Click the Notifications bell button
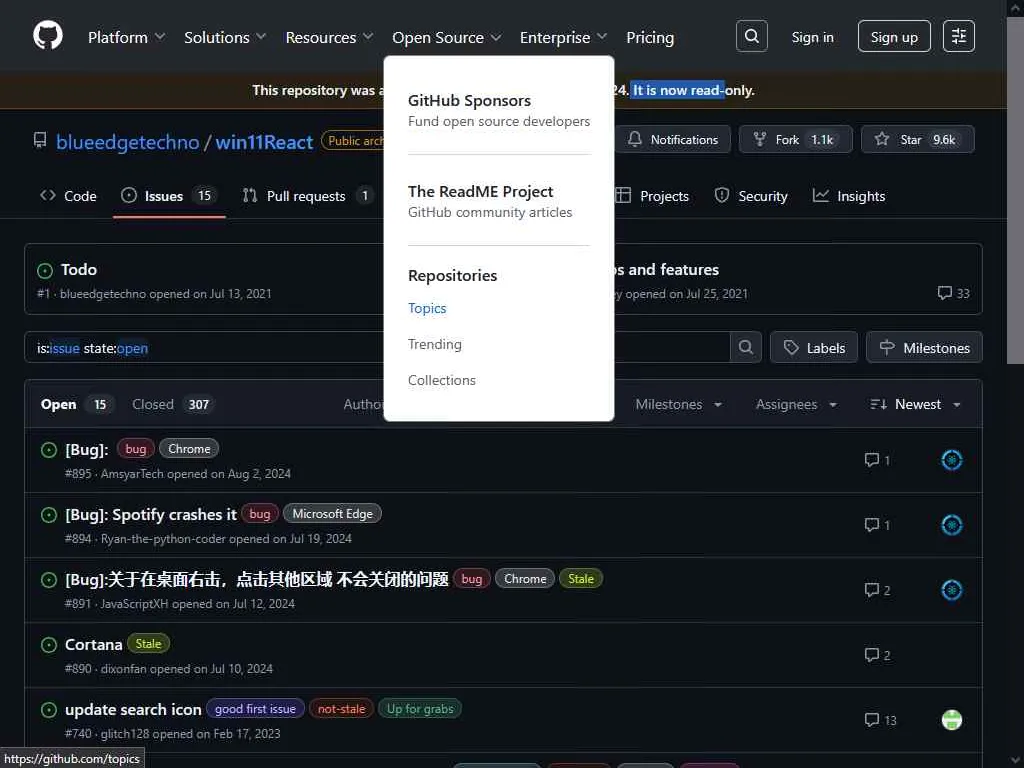1024x768 pixels. (x=673, y=139)
